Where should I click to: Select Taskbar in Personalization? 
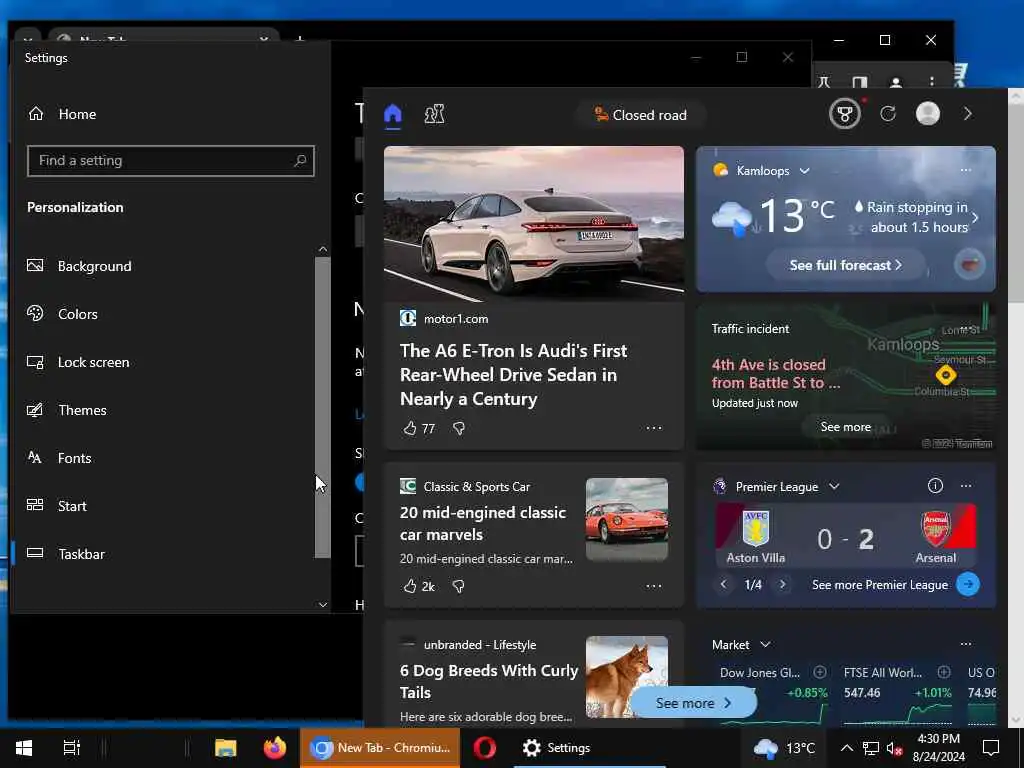164,554
